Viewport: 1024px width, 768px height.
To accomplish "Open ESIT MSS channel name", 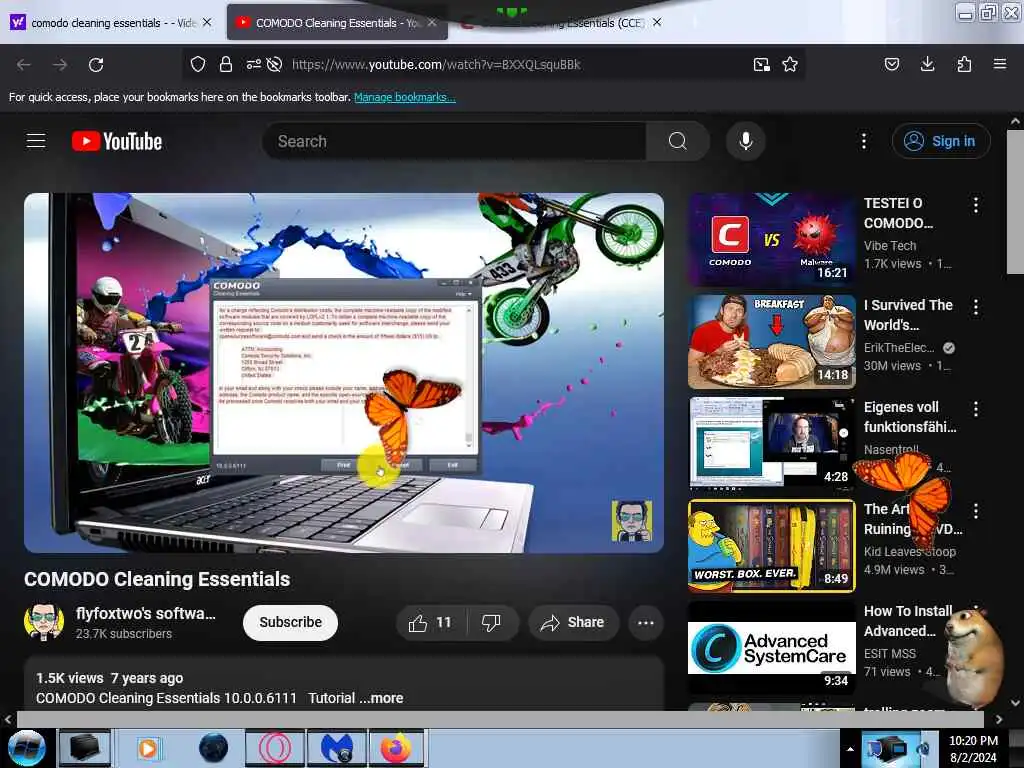I will click(x=889, y=654).
